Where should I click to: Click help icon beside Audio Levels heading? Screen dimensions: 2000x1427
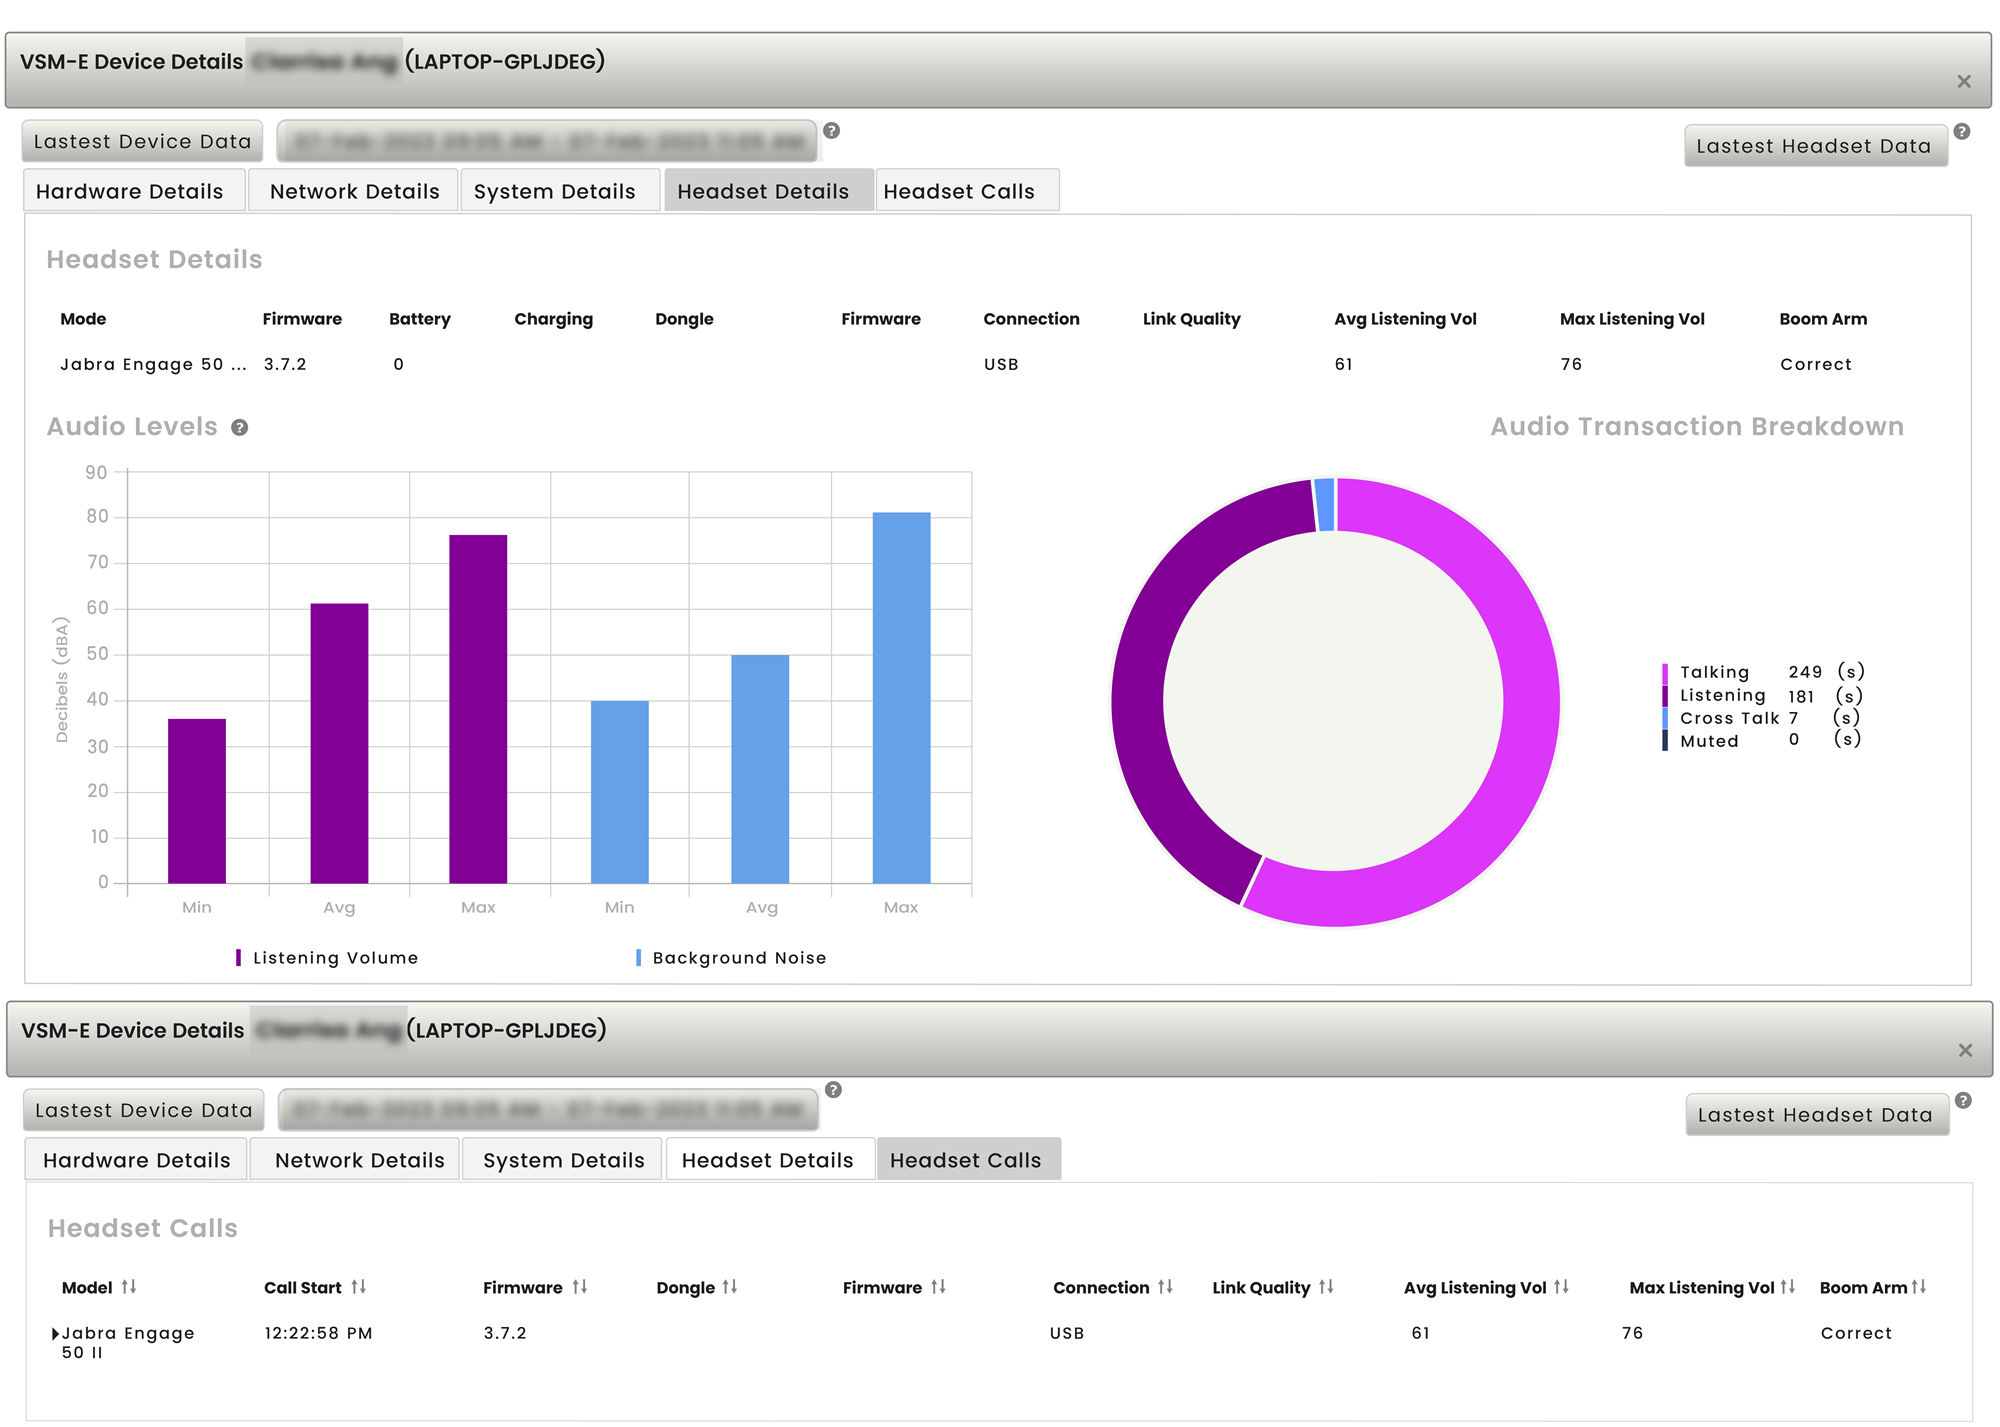(x=239, y=428)
